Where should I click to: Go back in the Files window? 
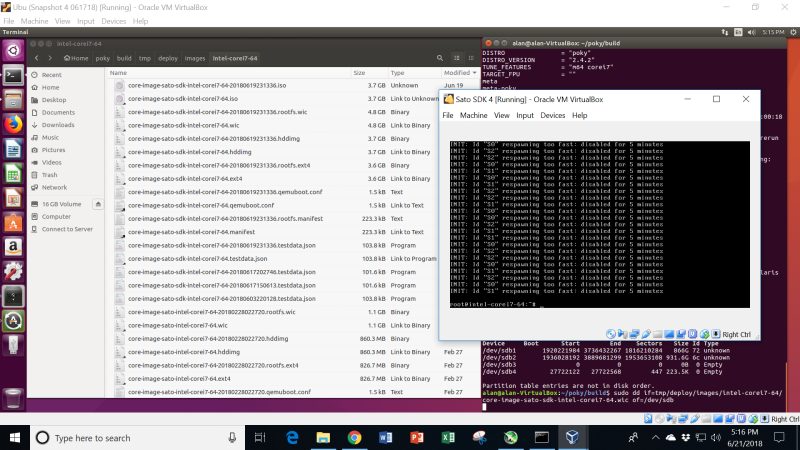36,58
